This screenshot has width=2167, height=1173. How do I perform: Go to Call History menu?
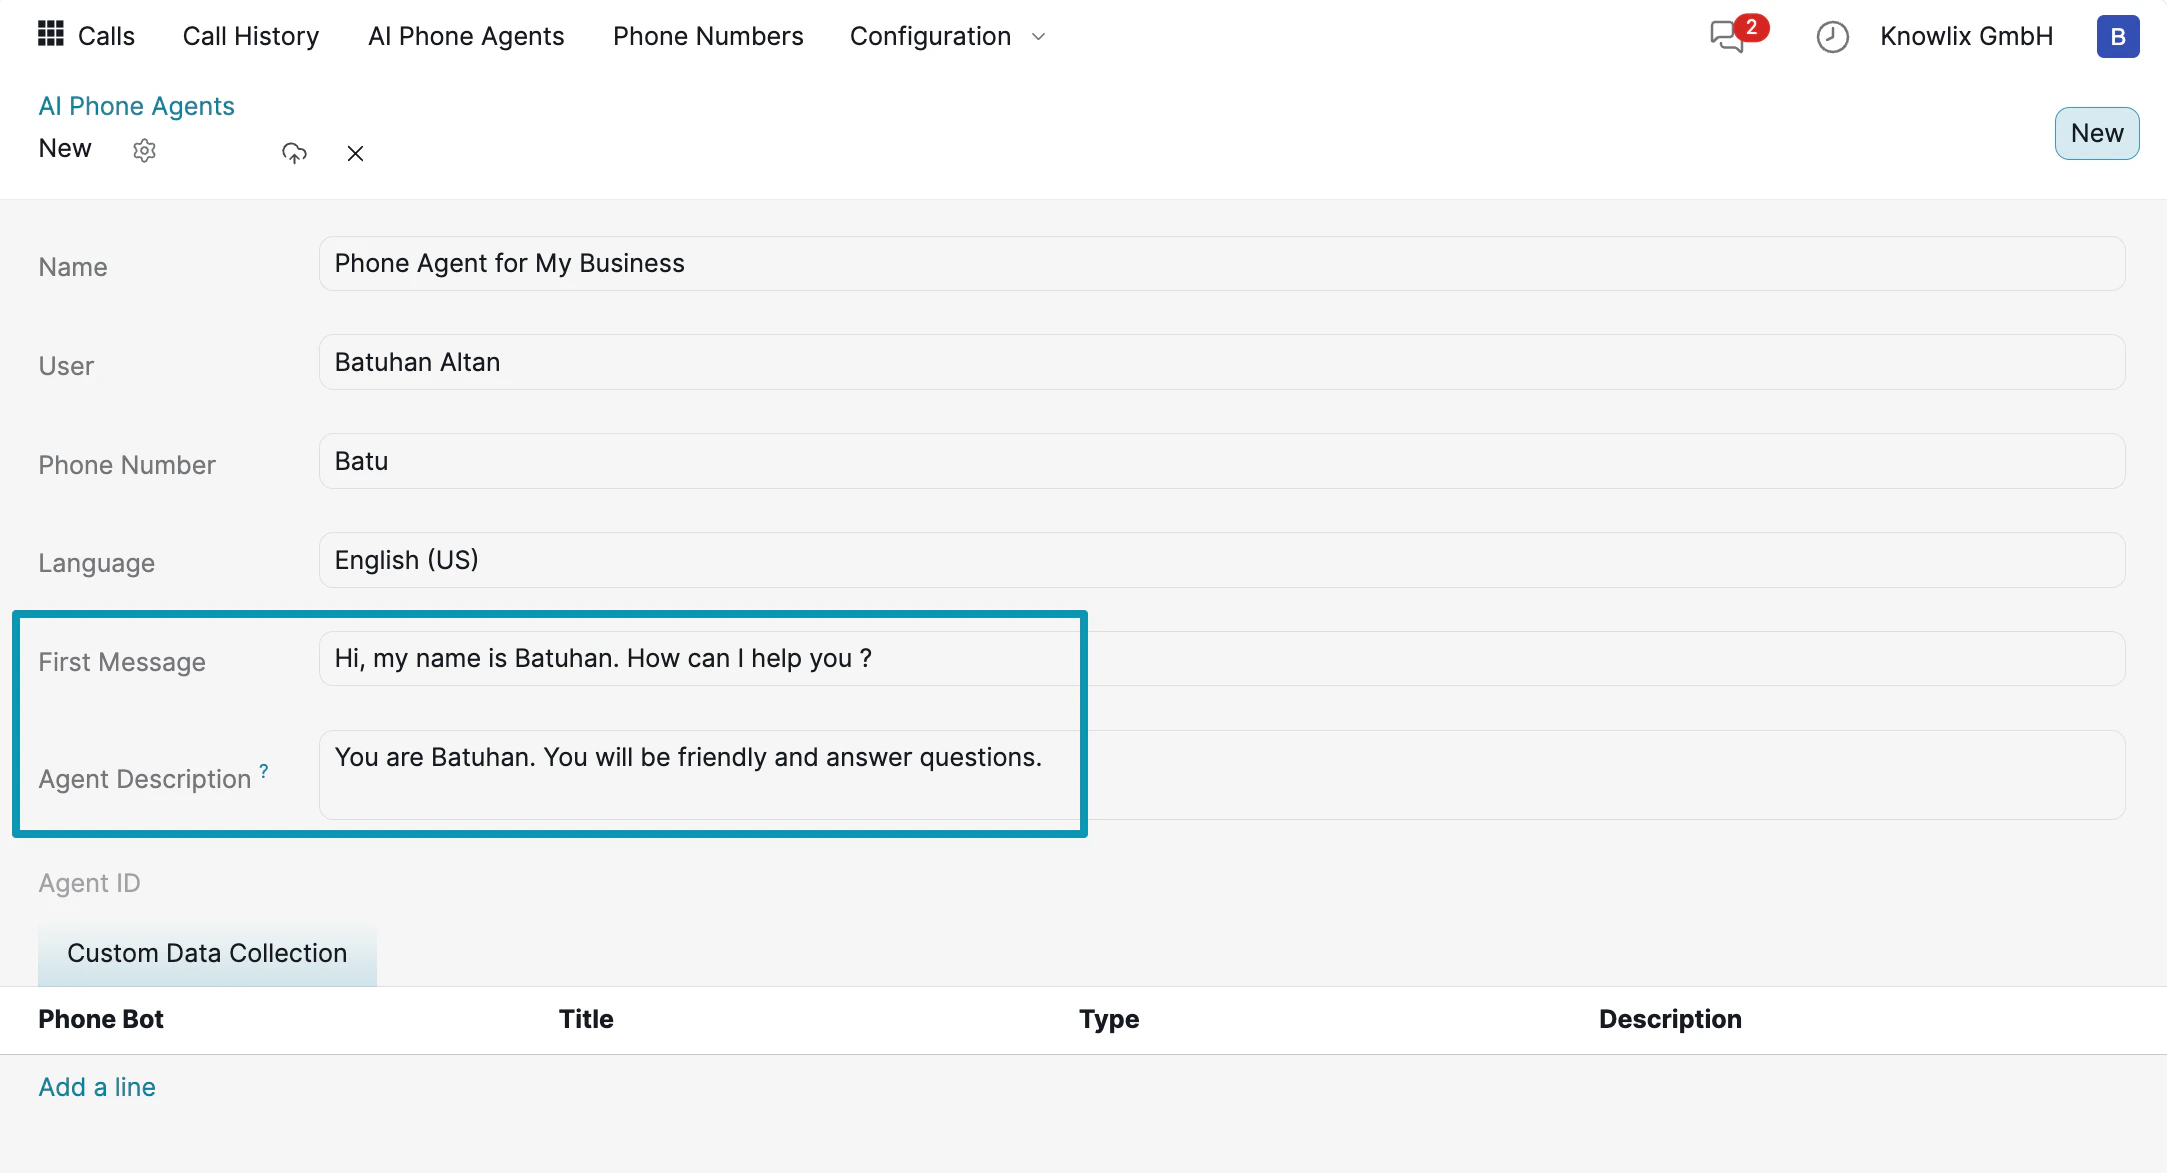pyautogui.click(x=250, y=37)
